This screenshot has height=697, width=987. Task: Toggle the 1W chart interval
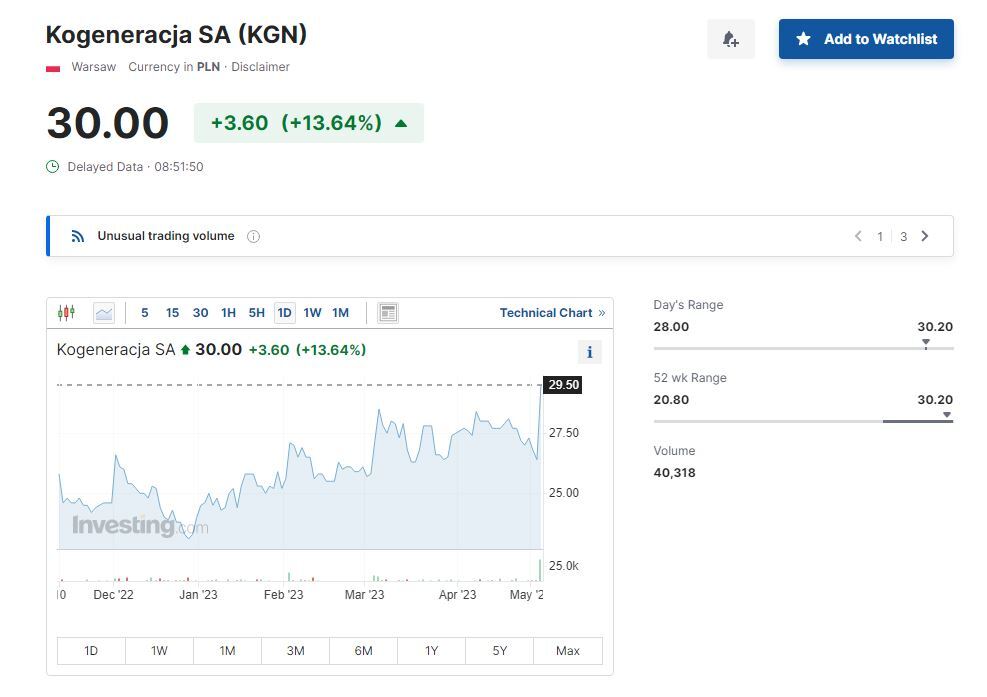pyautogui.click(x=312, y=313)
